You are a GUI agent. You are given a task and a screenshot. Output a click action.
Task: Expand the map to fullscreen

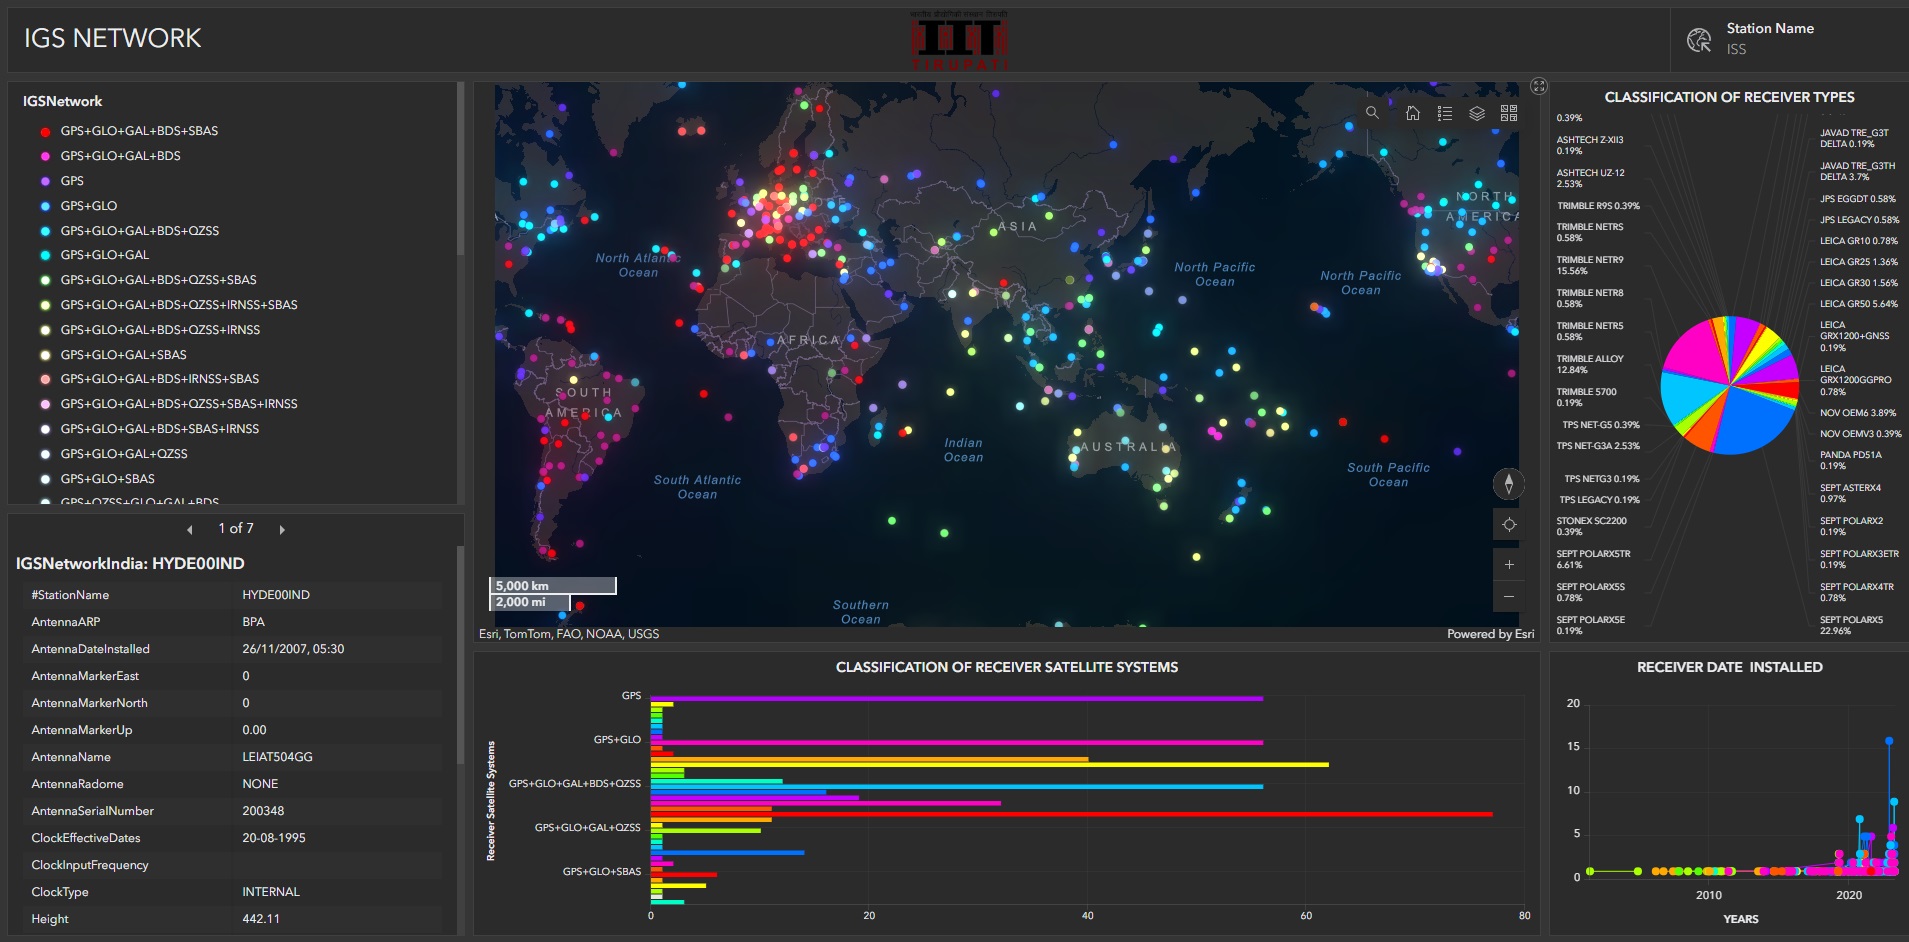[x=1539, y=86]
